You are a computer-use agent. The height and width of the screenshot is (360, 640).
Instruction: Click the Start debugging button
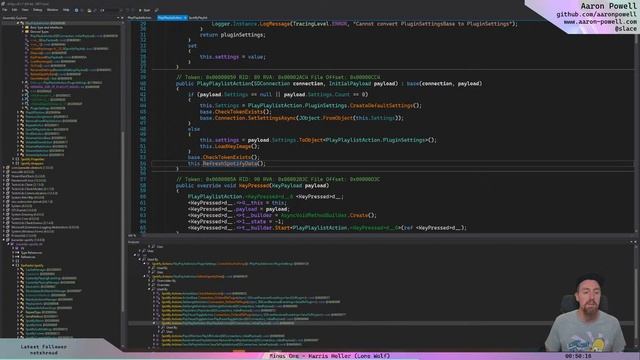144,10
